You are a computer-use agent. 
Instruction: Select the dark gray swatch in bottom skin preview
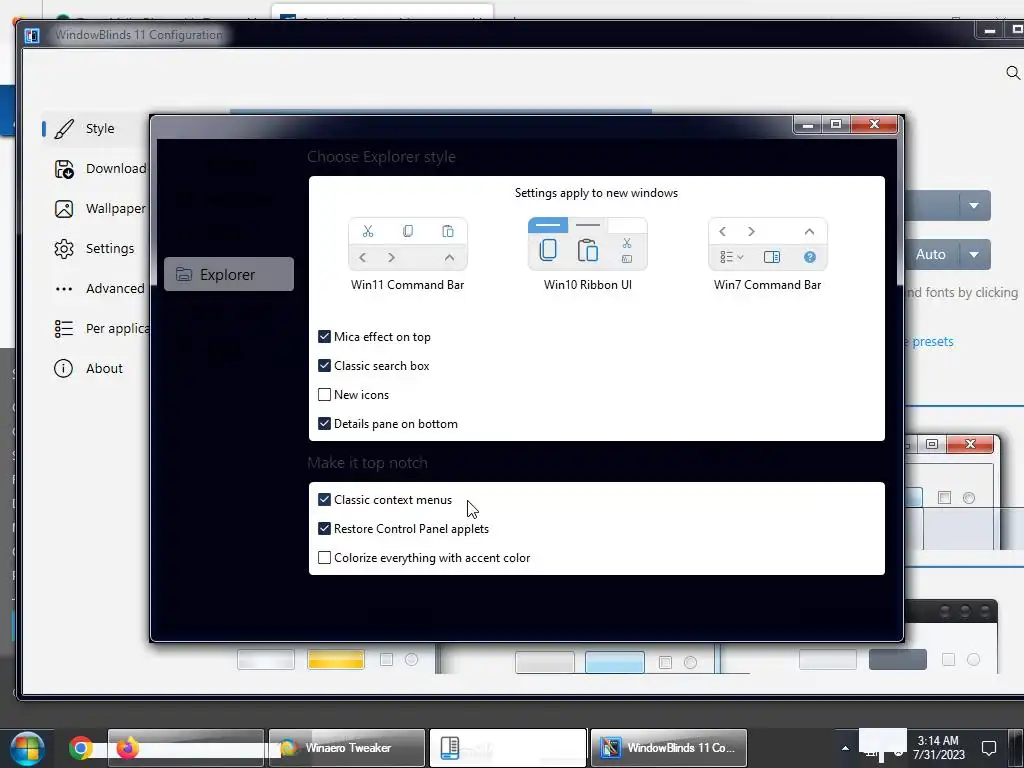[897, 660]
